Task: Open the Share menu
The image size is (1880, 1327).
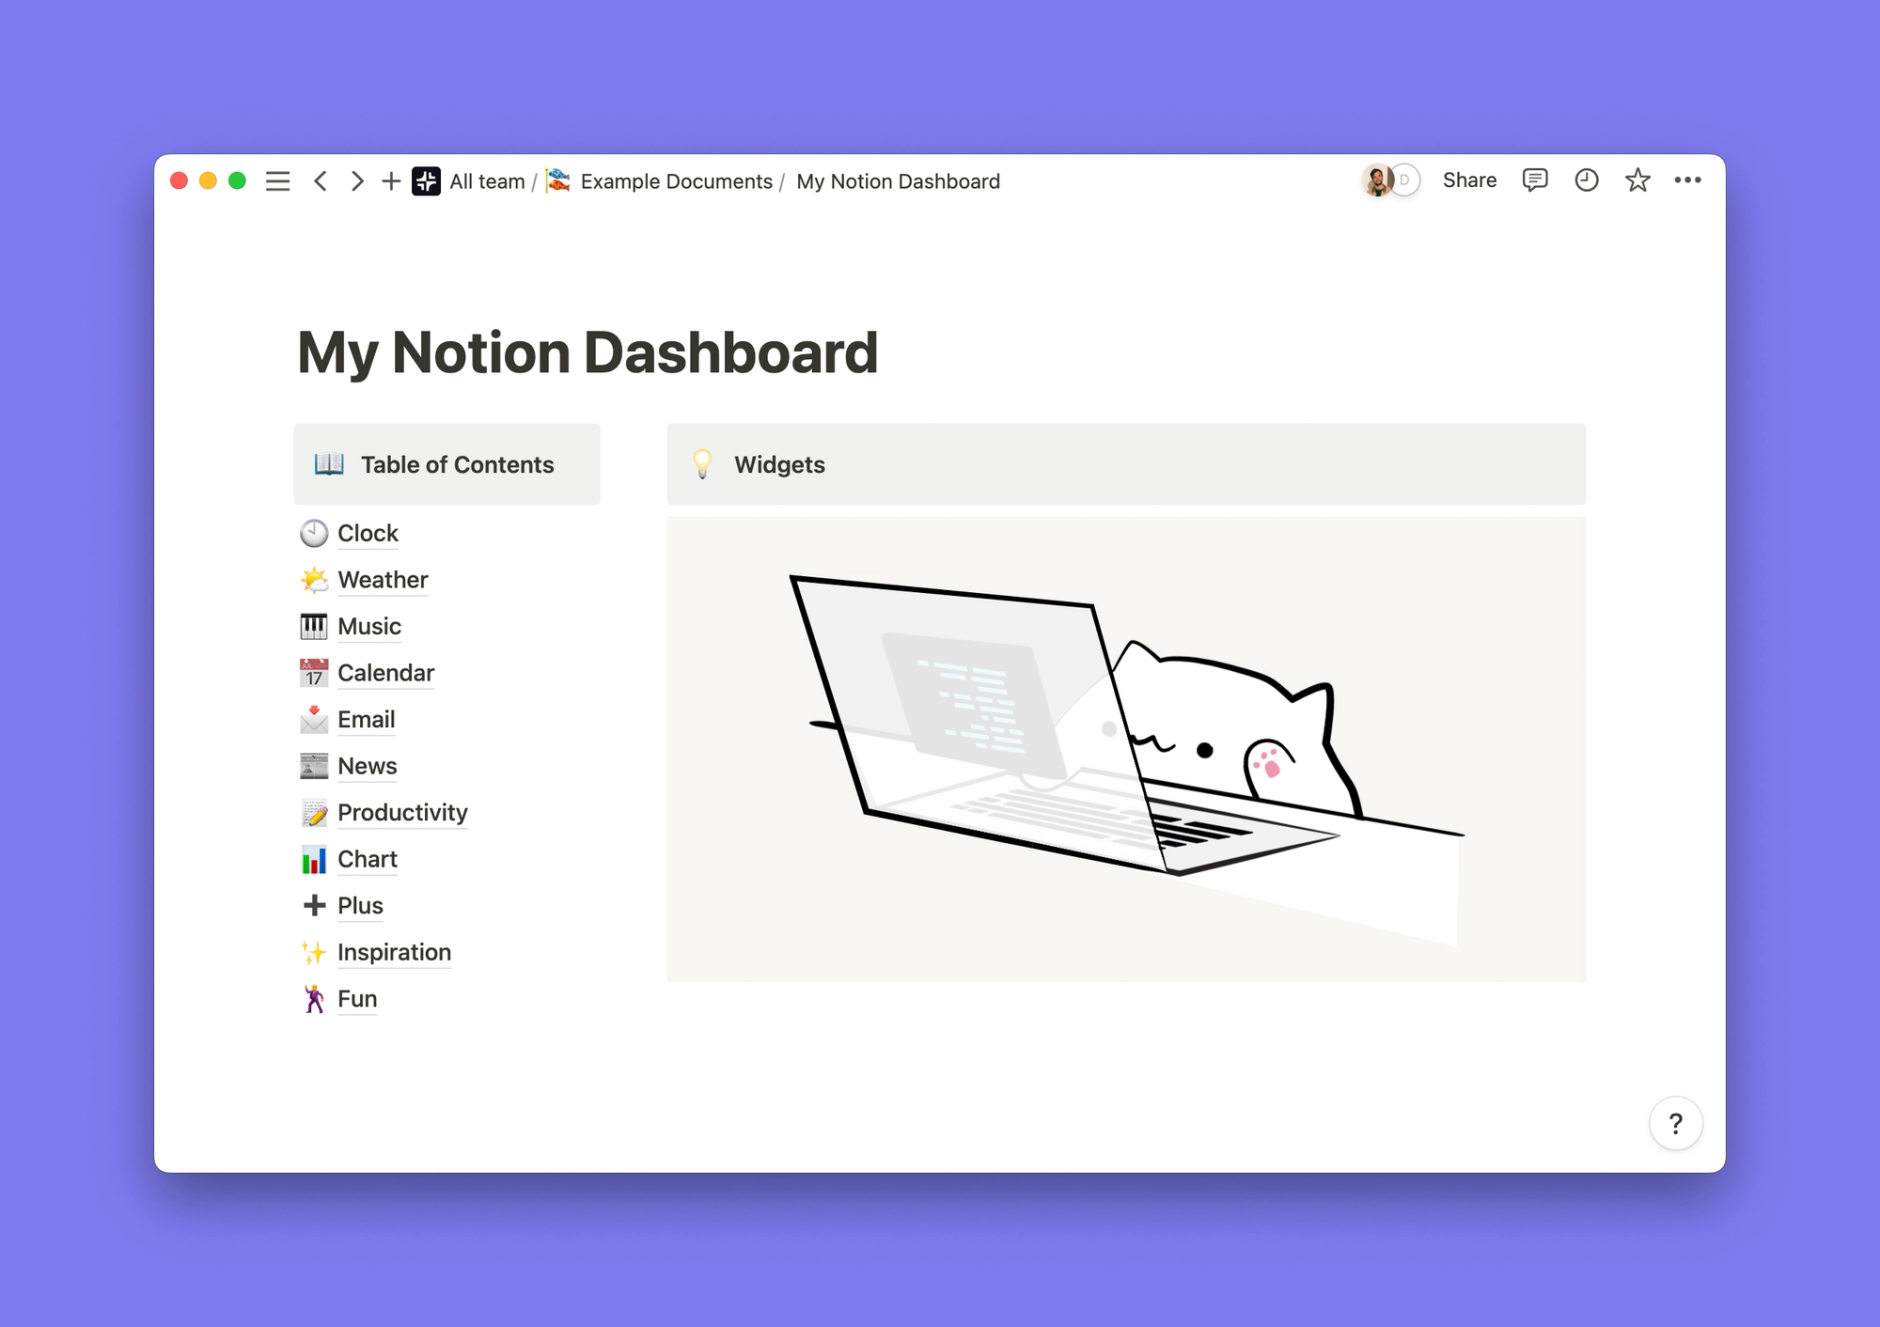Action: pyautogui.click(x=1469, y=180)
